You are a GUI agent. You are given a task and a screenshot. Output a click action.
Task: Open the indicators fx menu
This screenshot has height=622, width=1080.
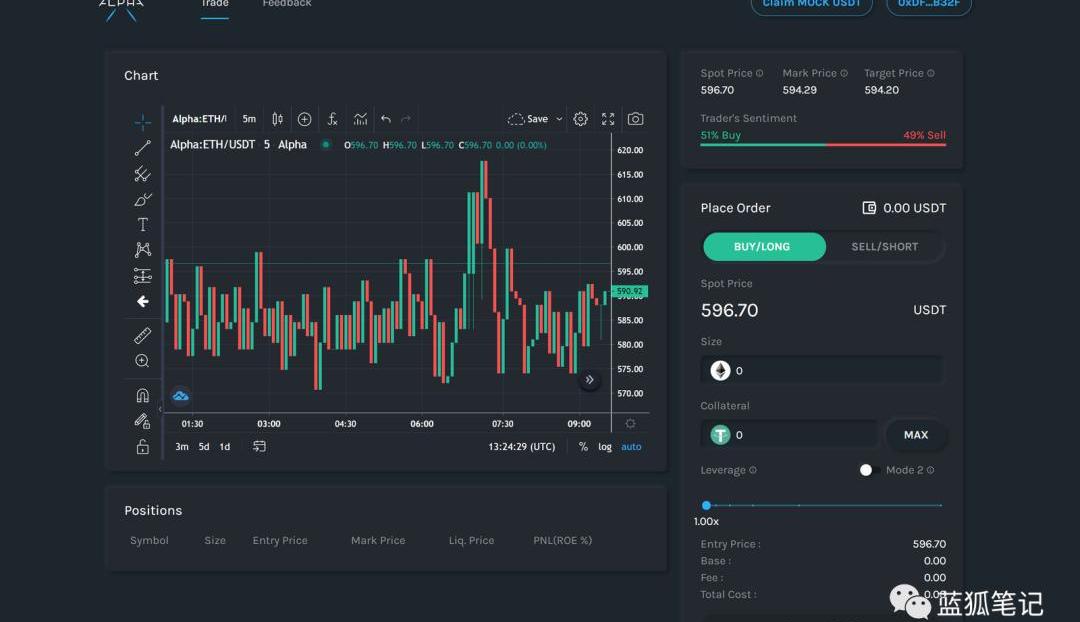point(332,119)
